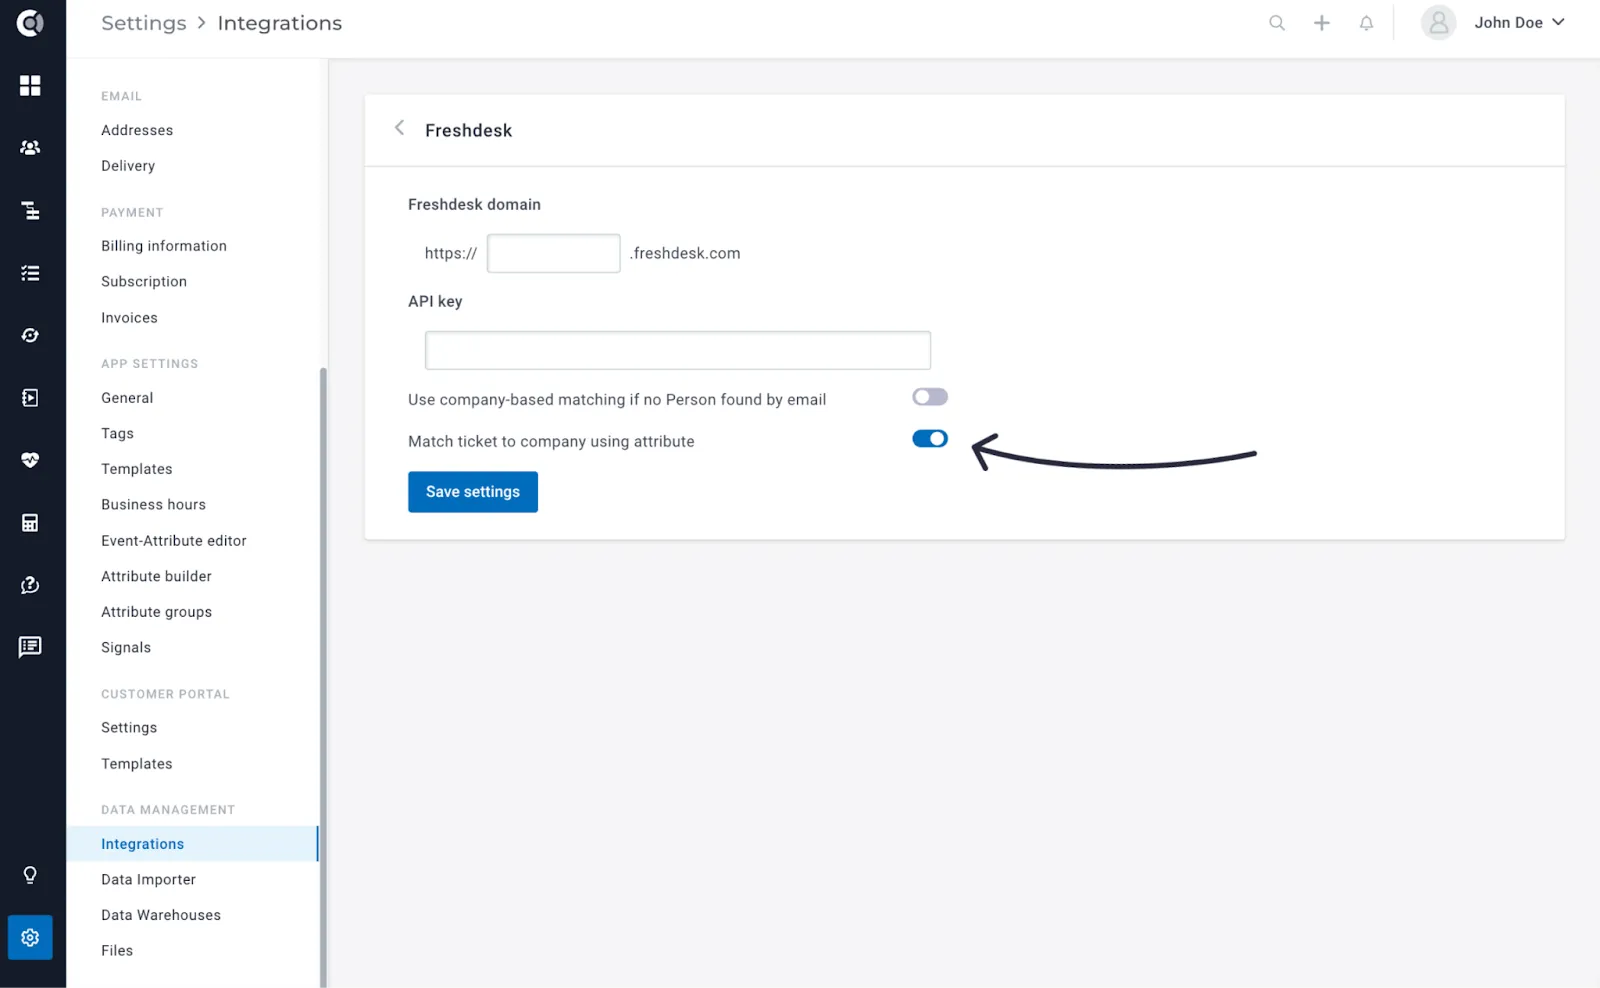Disable Match ticket to company attribute toggle
1600x988 pixels.
pyautogui.click(x=930, y=439)
